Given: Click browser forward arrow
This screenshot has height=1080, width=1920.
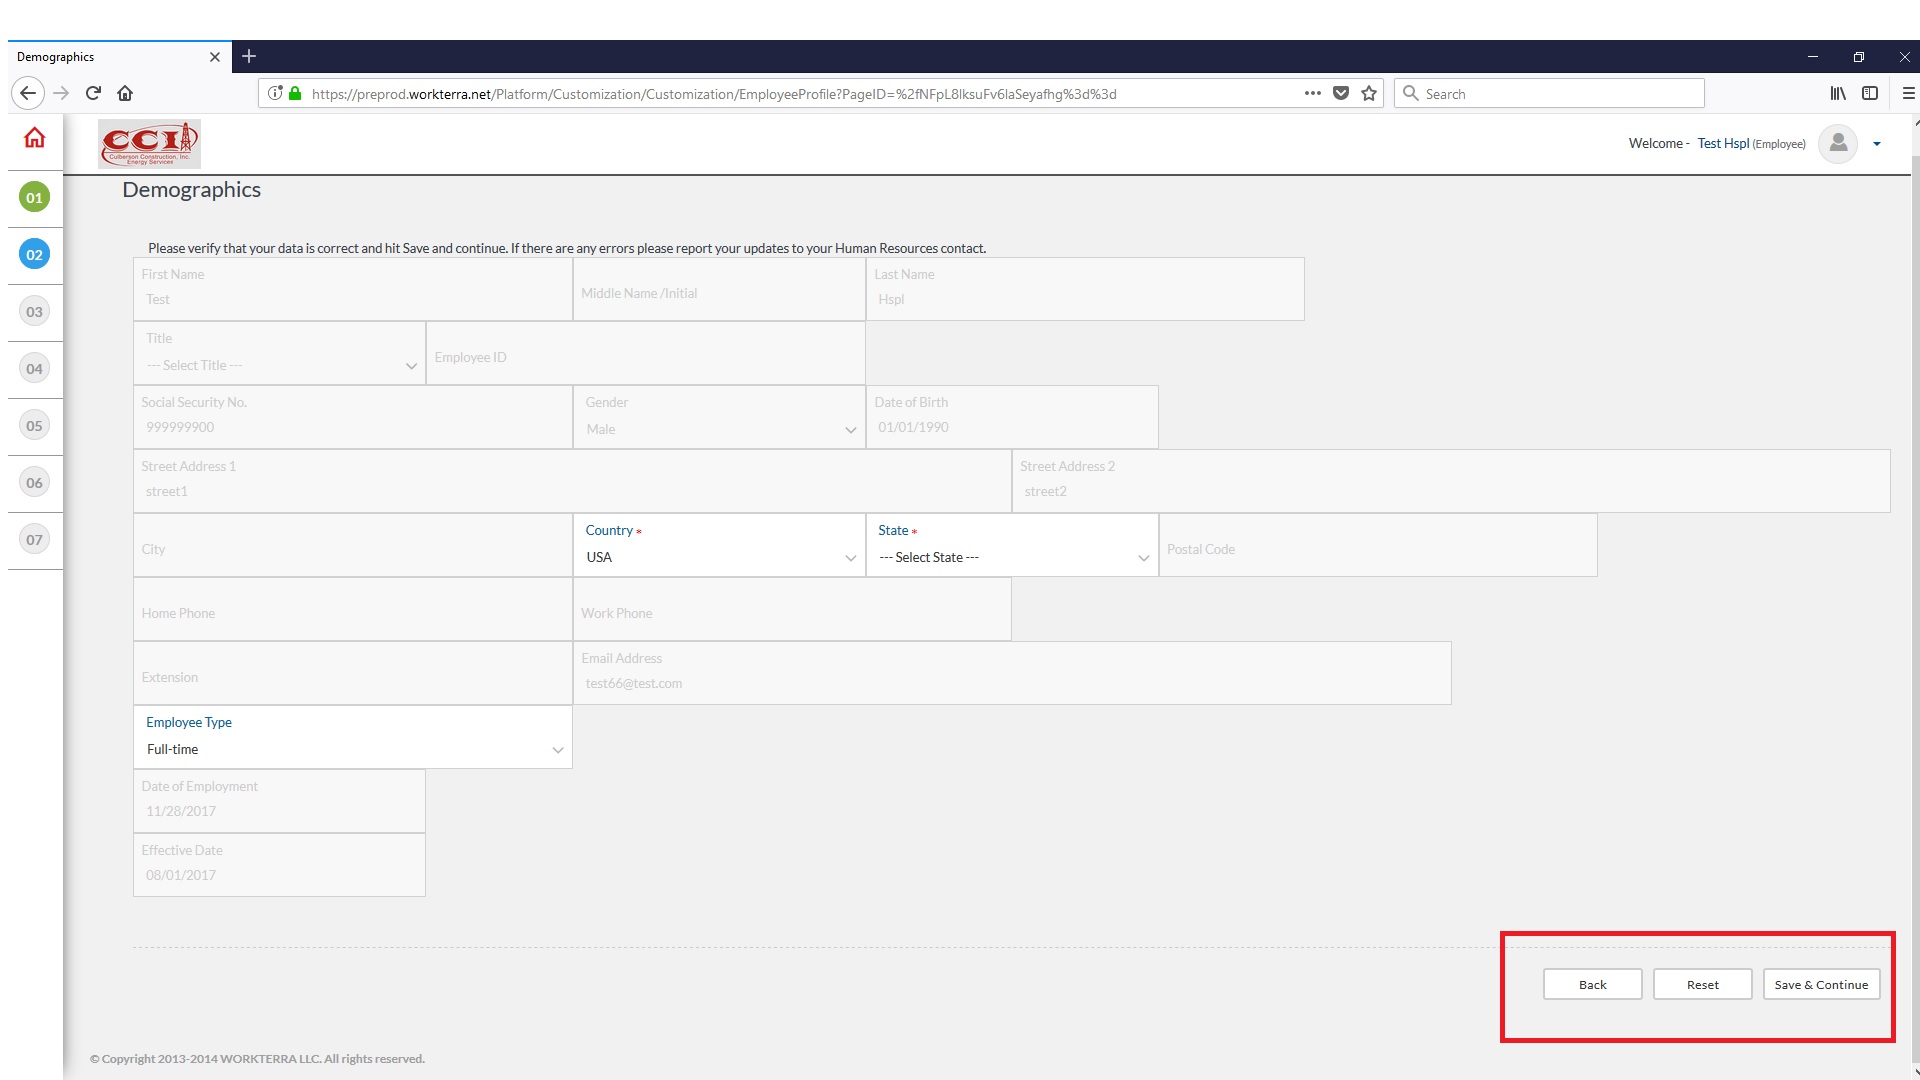Looking at the screenshot, I should pyautogui.click(x=61, y=93).
